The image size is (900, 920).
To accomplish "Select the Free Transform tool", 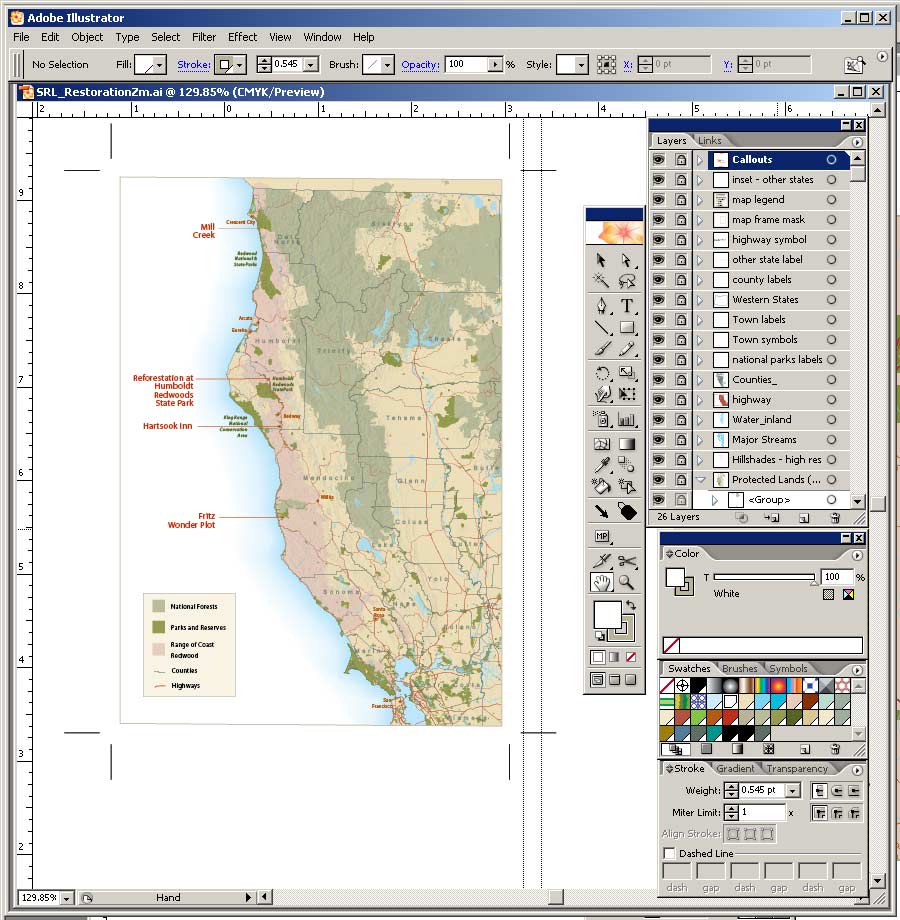I will 627,394.
